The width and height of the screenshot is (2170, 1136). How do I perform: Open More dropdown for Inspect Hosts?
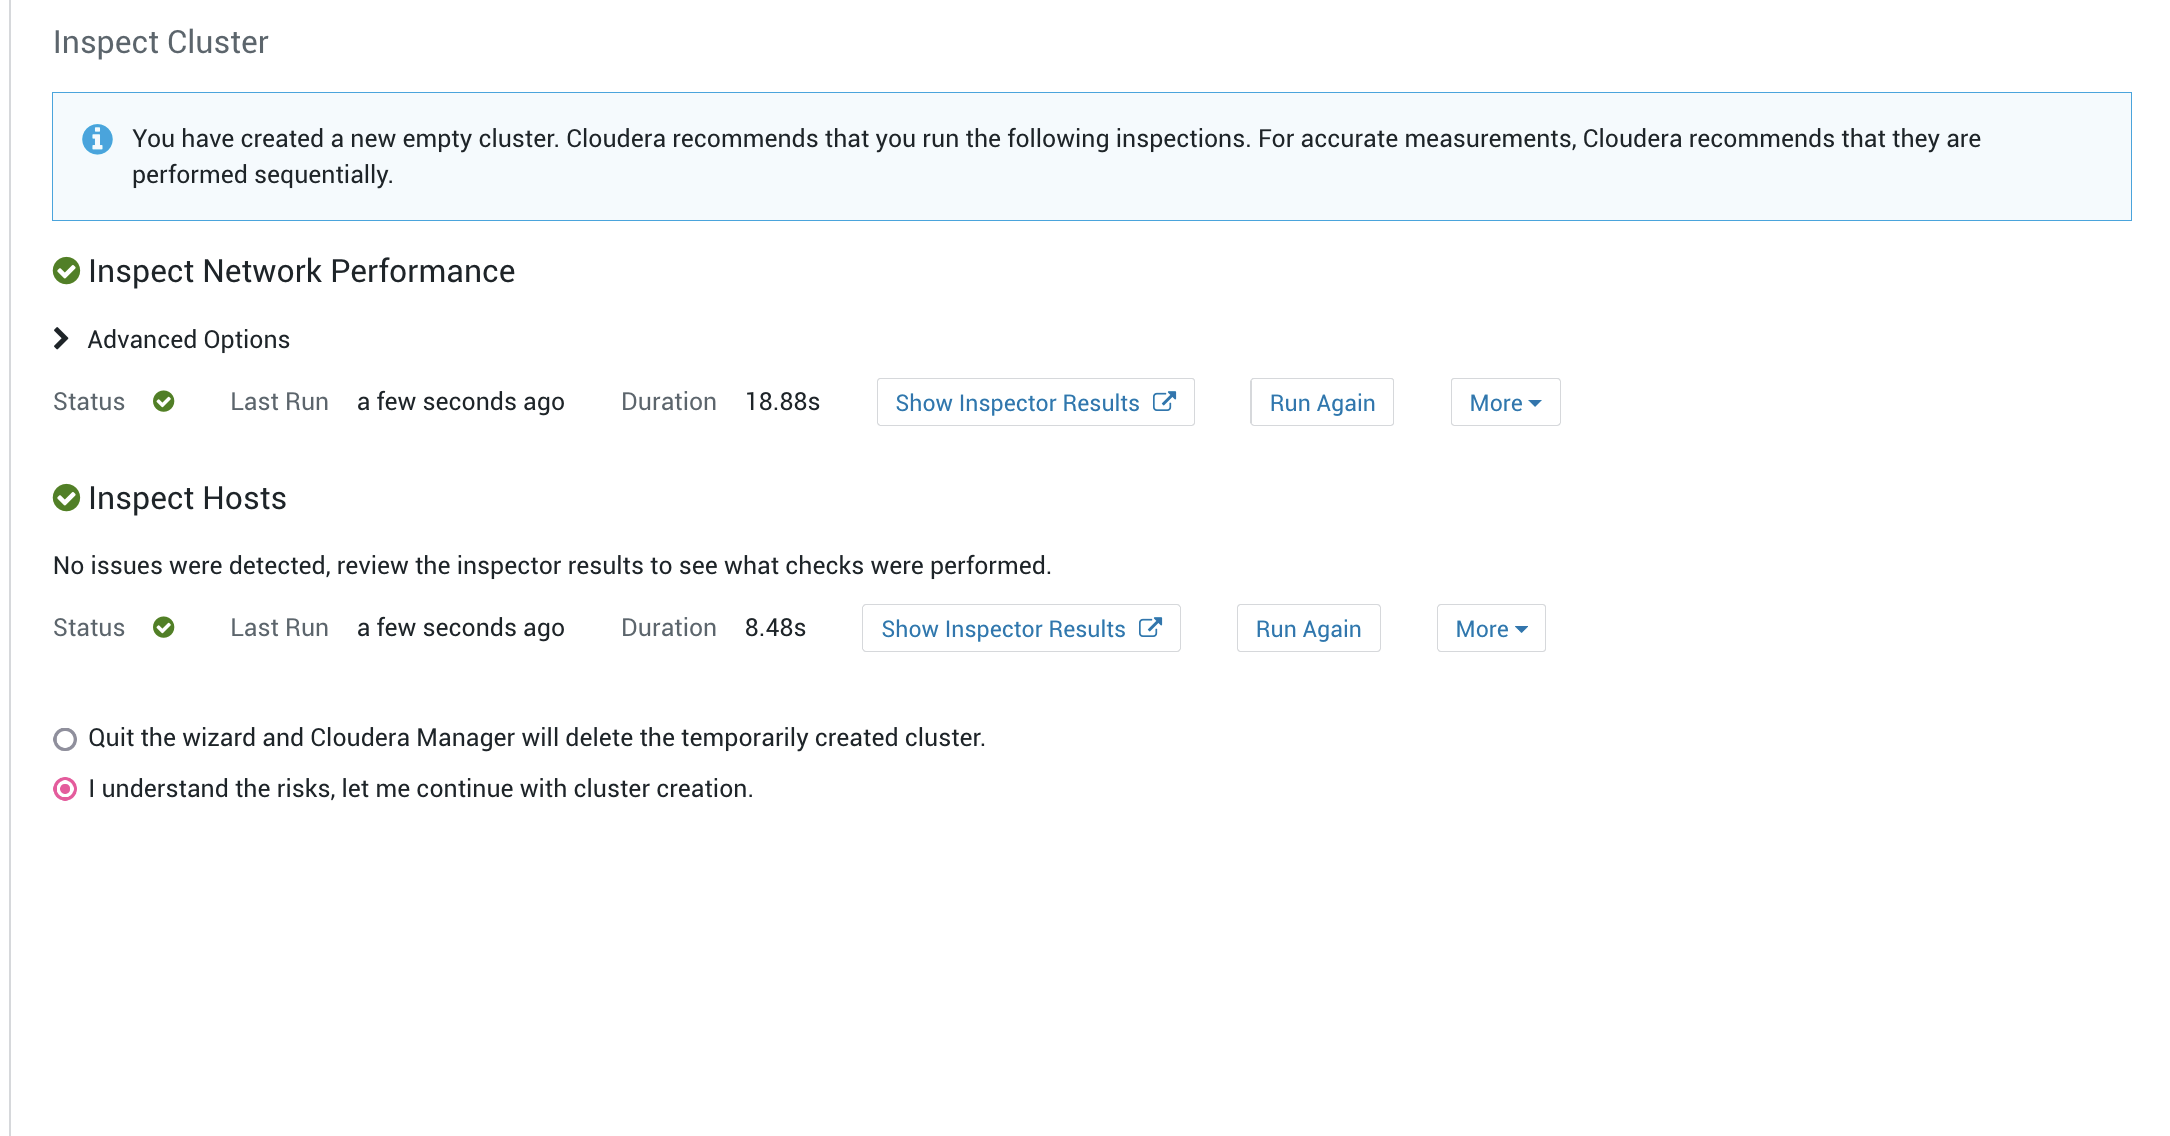click(1491, 628)
